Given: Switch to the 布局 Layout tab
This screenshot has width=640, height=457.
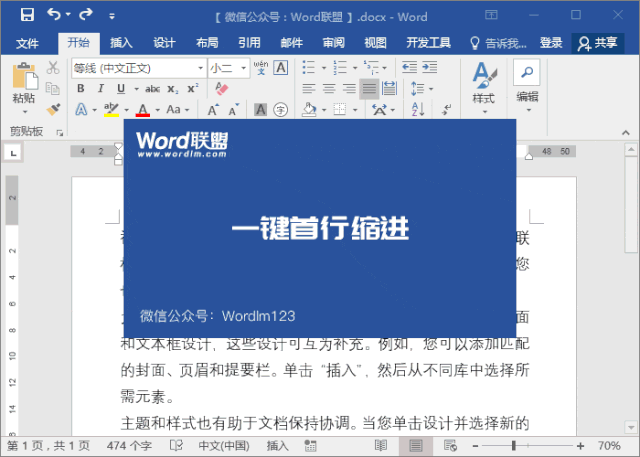Looking at the screenshot, I should coord(207,42).
